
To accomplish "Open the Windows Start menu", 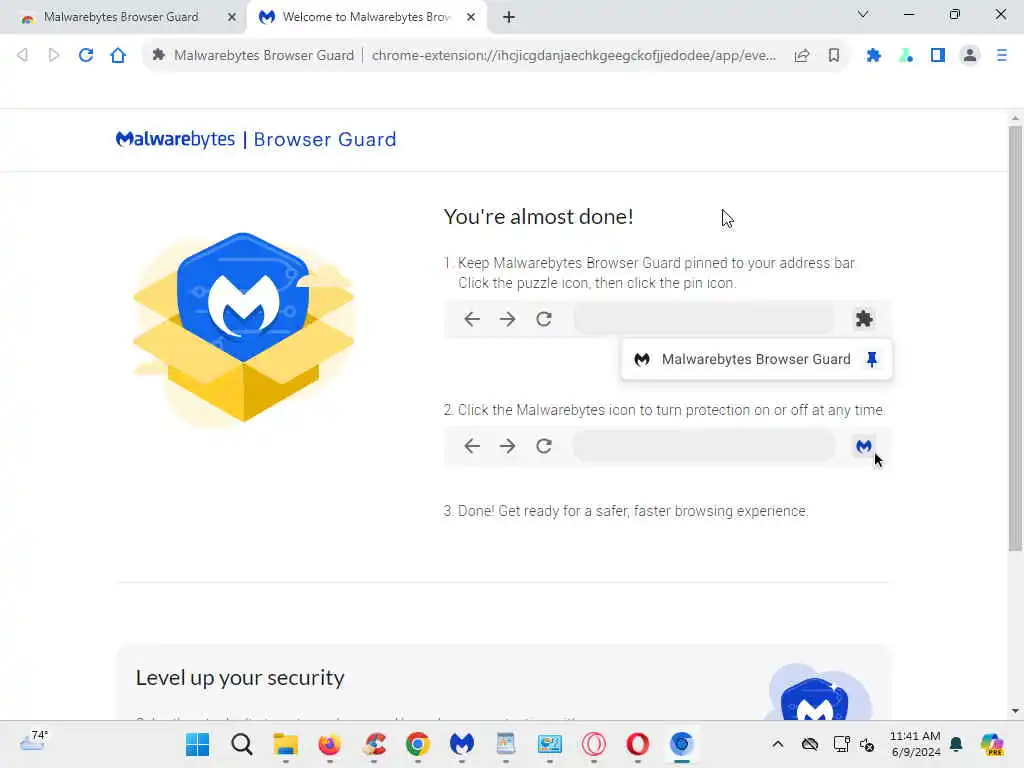I will [197, 744].
